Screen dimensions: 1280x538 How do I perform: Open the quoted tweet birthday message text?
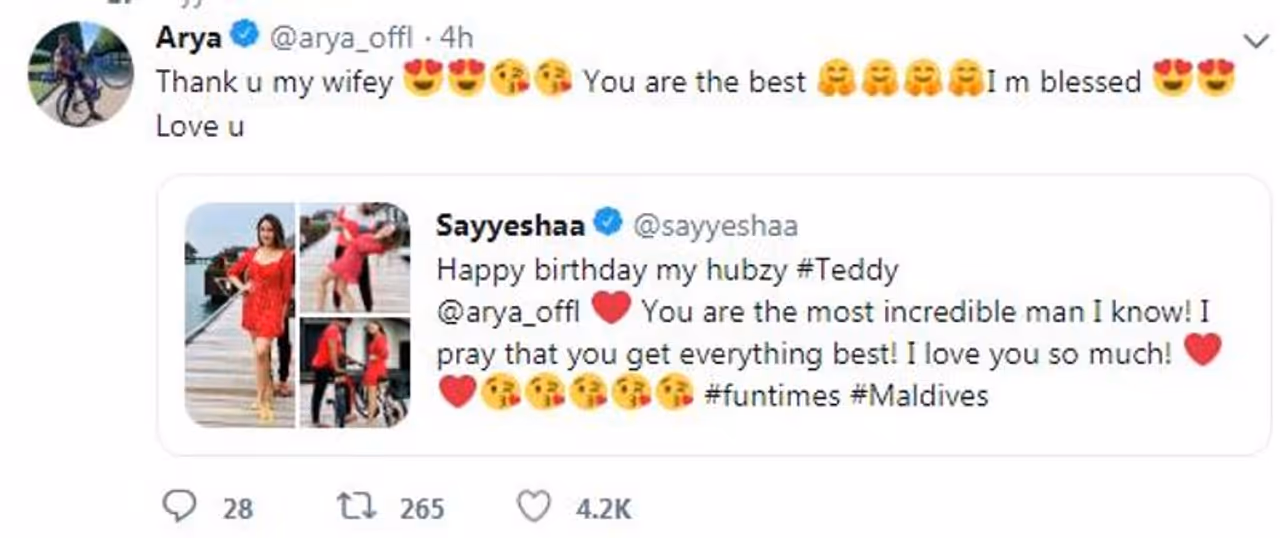(800, 332)
